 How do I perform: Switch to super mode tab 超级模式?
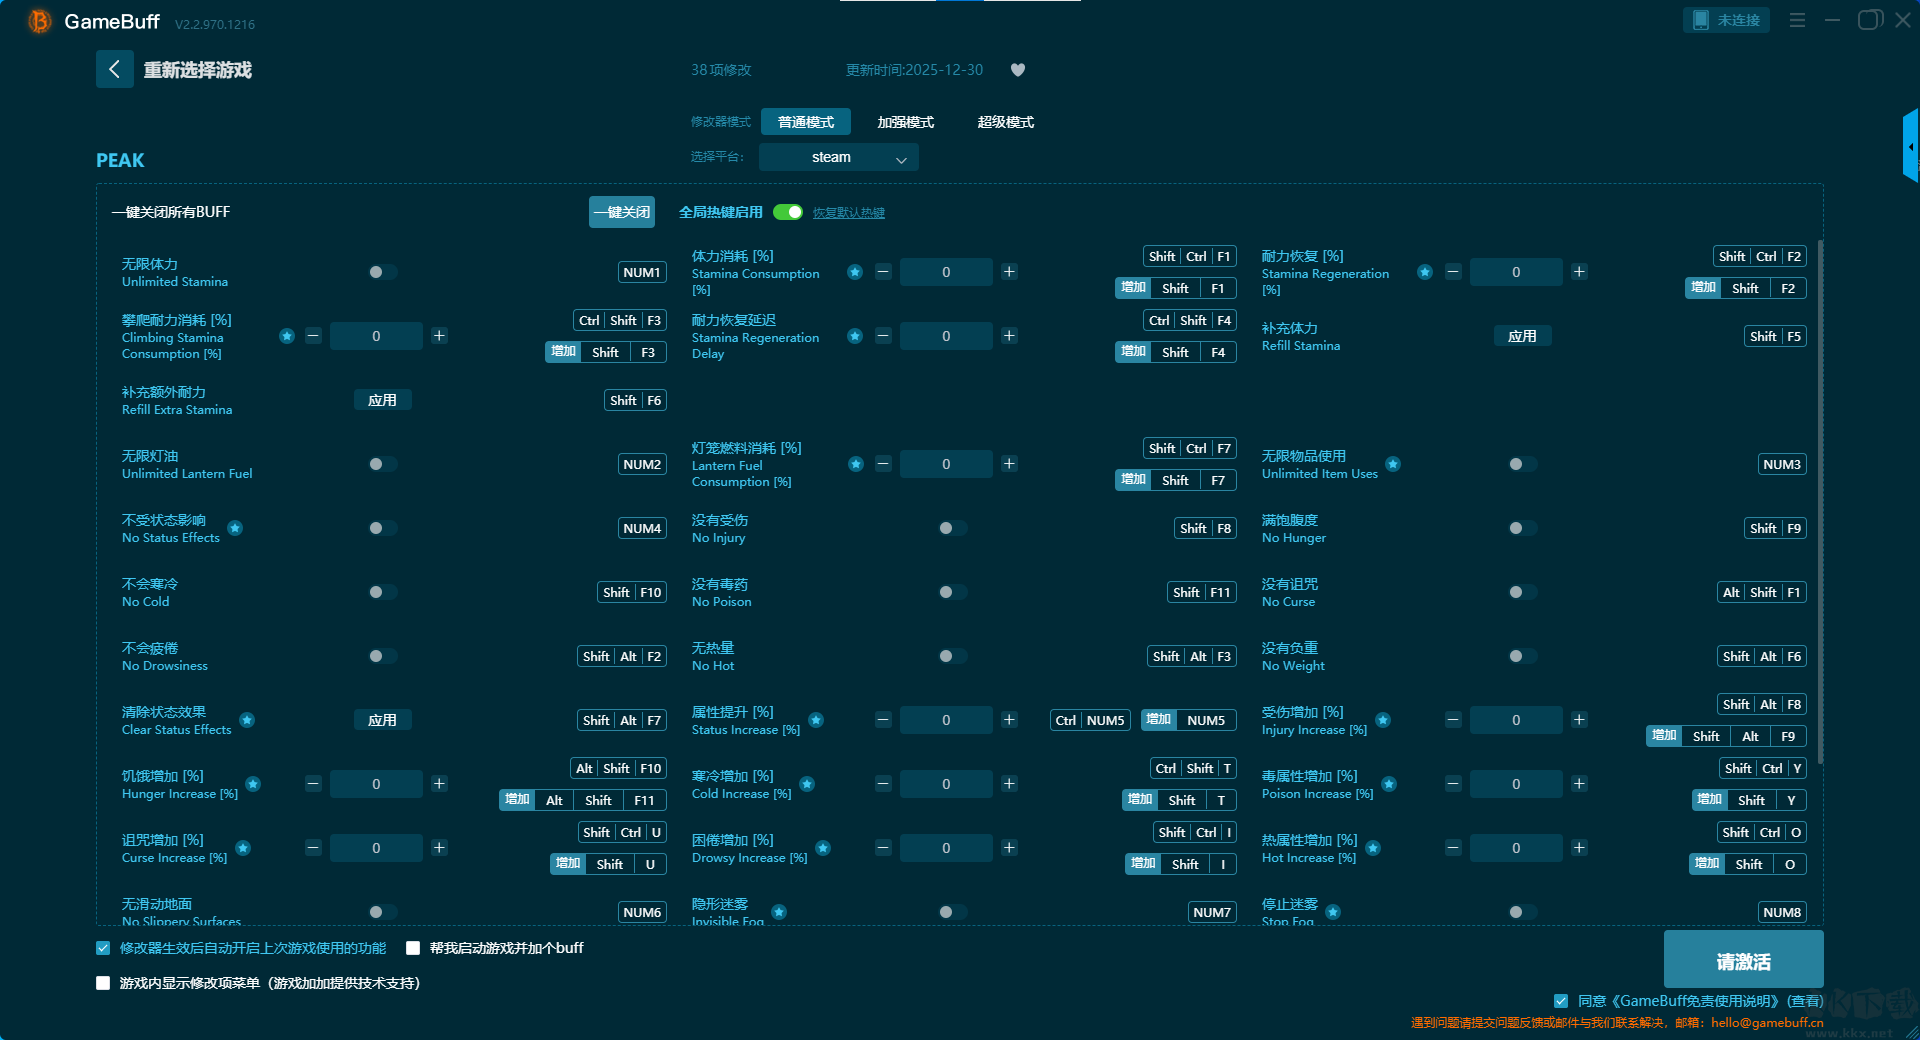[1006, 122]
